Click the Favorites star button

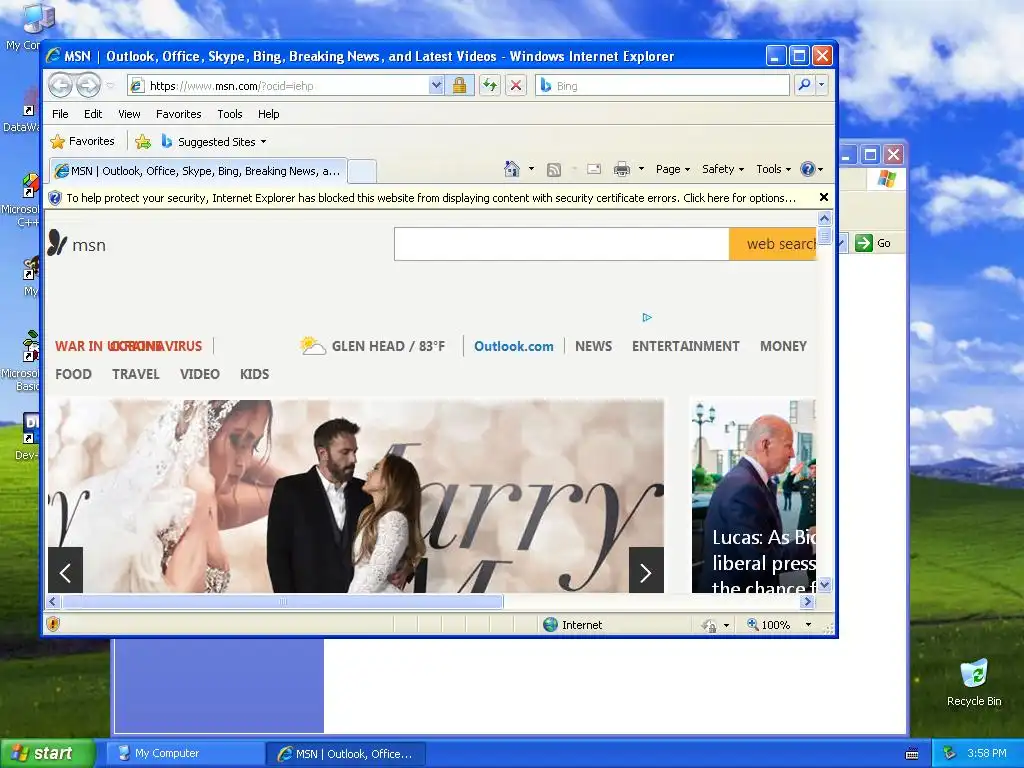[83, 141]
